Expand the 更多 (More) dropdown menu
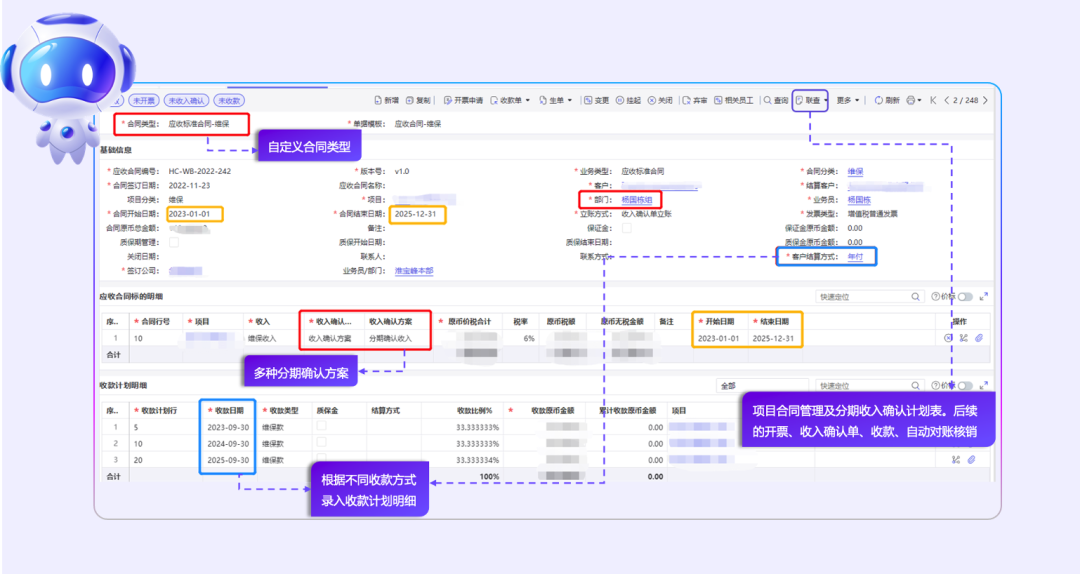 [x=848, y=101]
